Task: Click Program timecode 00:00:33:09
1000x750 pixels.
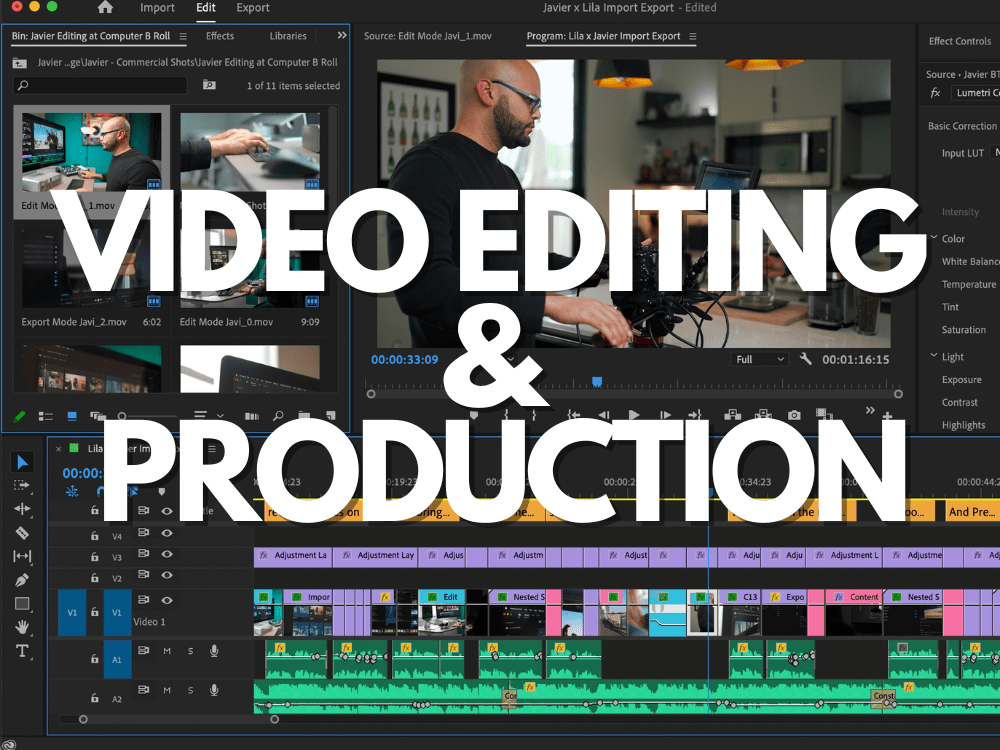Action: [x=405, y=360]
